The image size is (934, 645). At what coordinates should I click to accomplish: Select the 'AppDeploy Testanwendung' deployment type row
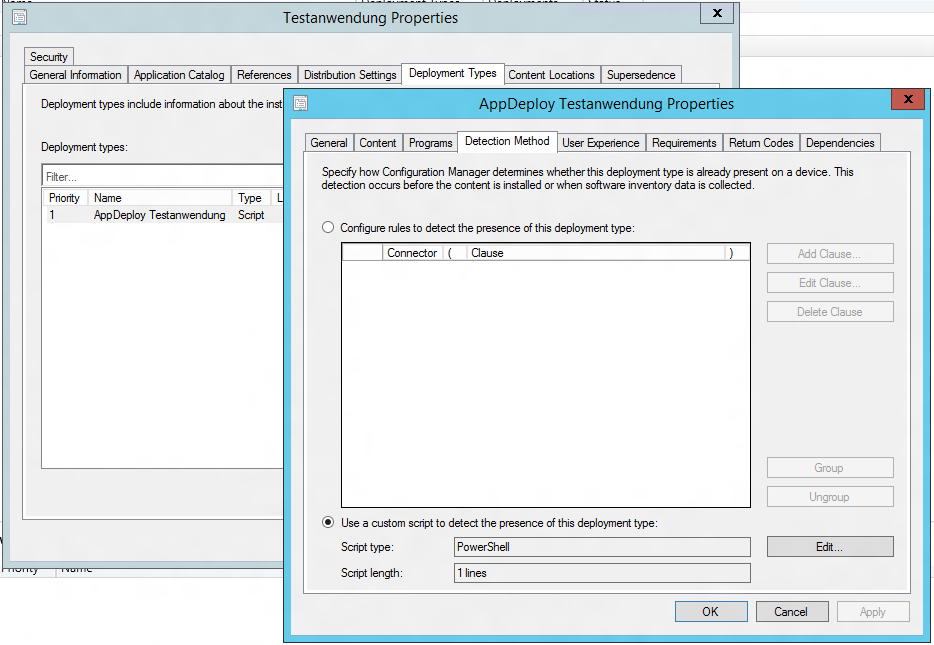[x=164, y=215]
